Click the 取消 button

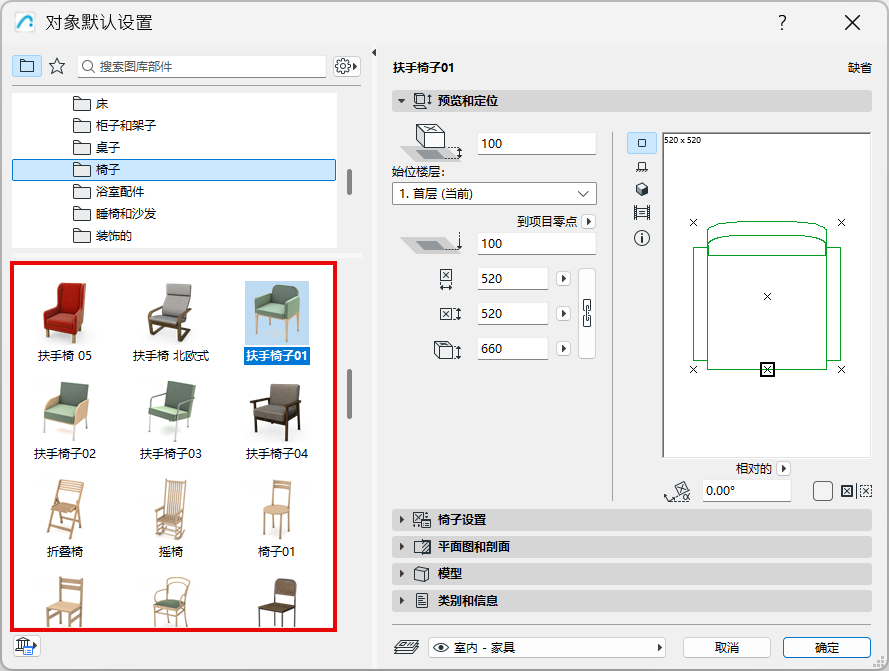click(x=726, y=647)
